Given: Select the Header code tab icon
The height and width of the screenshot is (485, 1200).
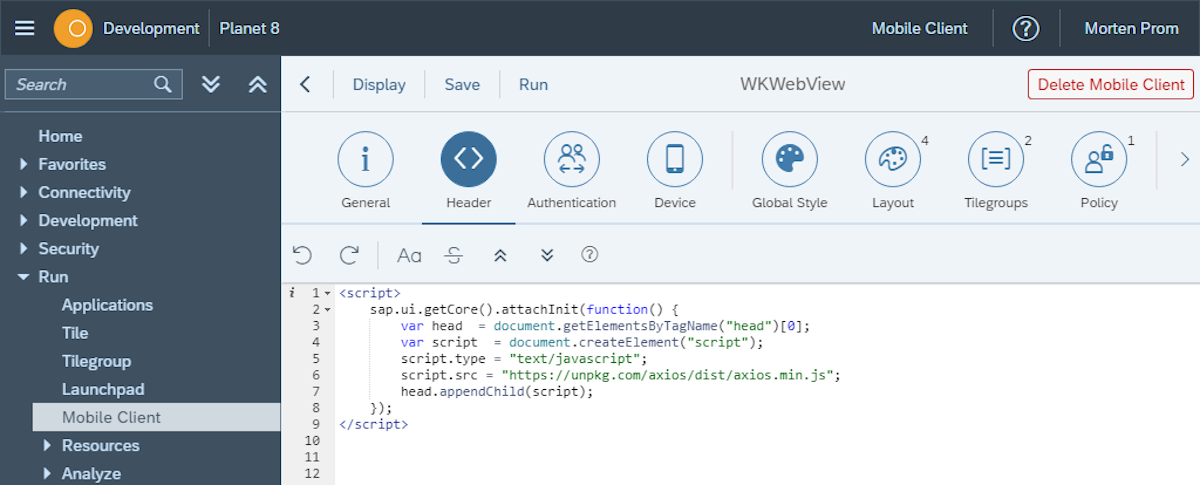Looking at the screenshot, I should [x=469, y=159].
